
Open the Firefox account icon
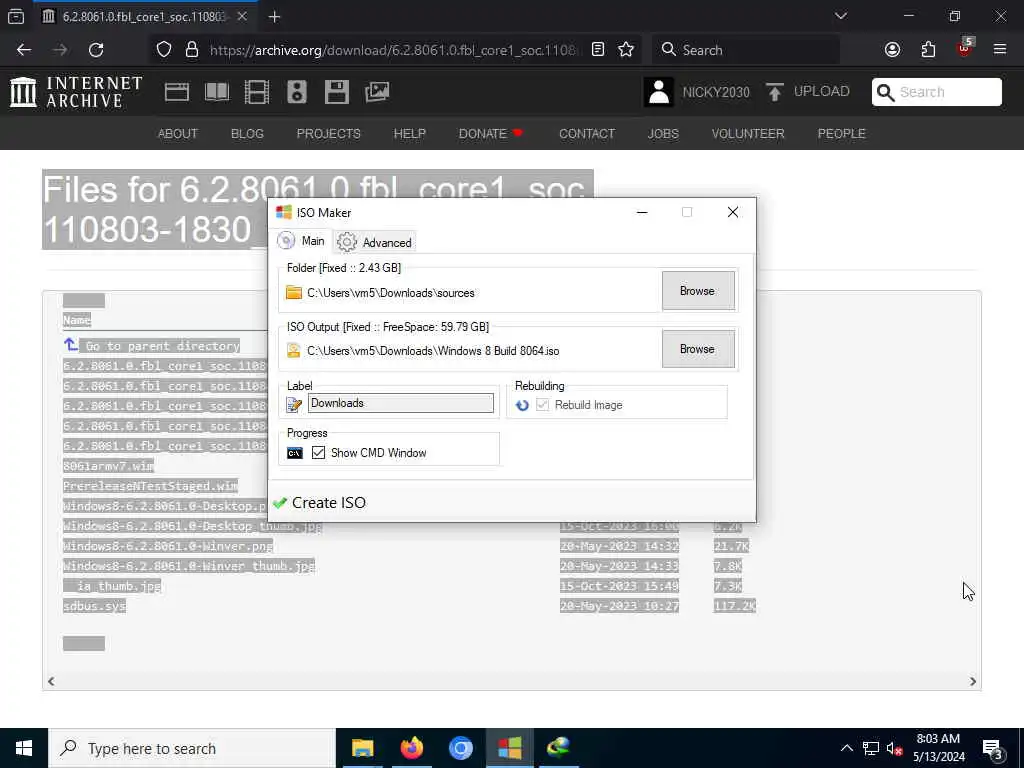(892, 50)
